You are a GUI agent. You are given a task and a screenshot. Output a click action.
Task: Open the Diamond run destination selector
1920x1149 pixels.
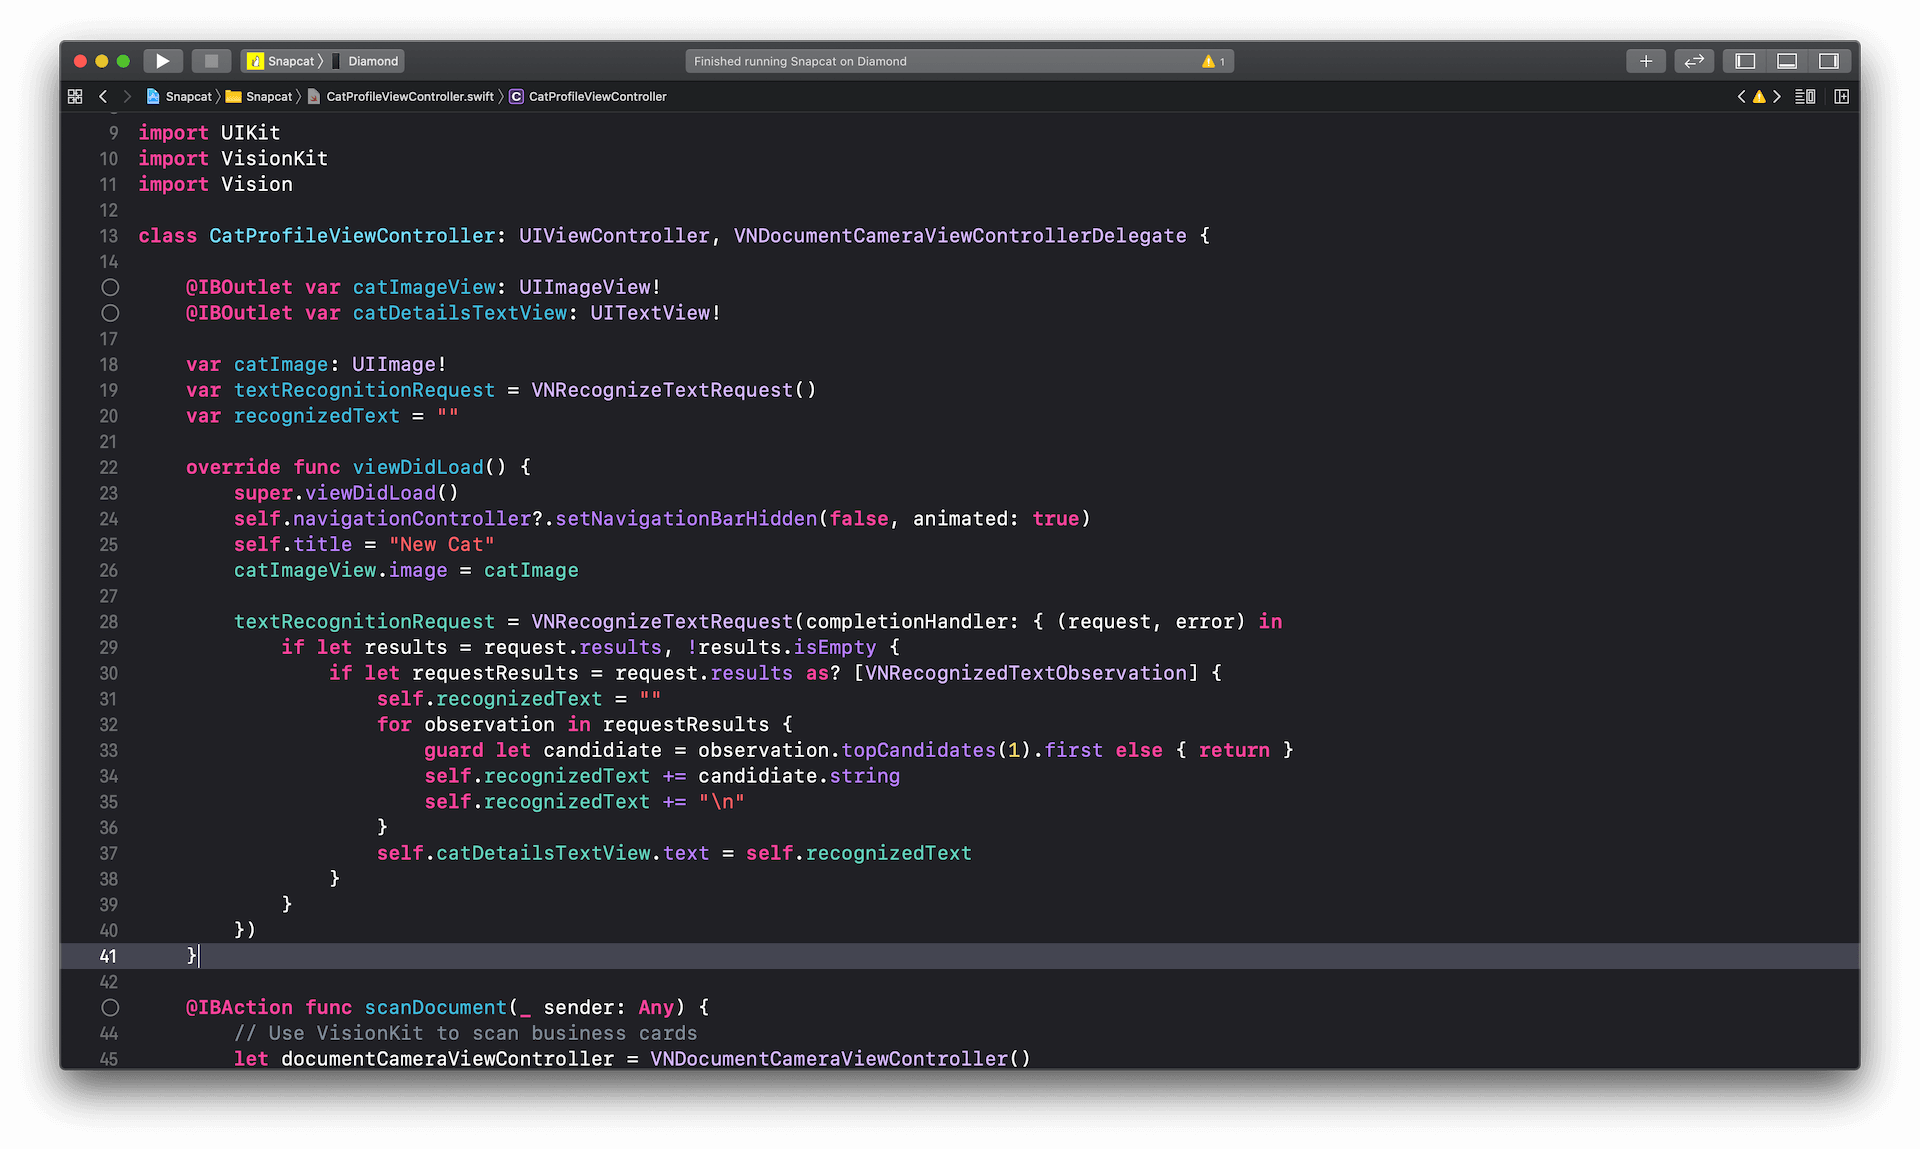(x=371, y=61)
